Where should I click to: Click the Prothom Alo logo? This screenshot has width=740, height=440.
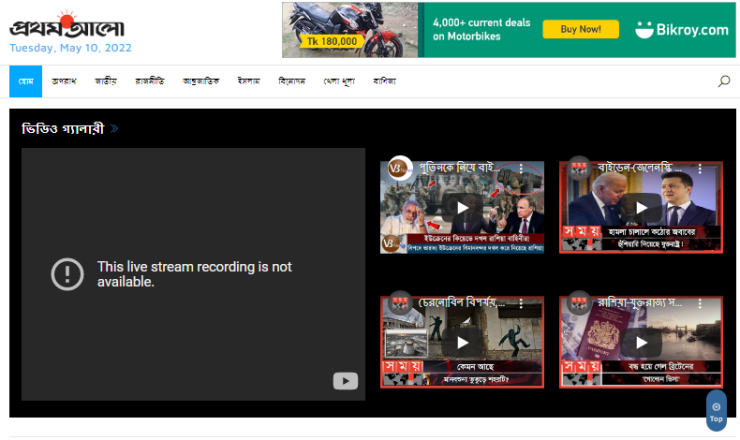click(x=70, y=24)
